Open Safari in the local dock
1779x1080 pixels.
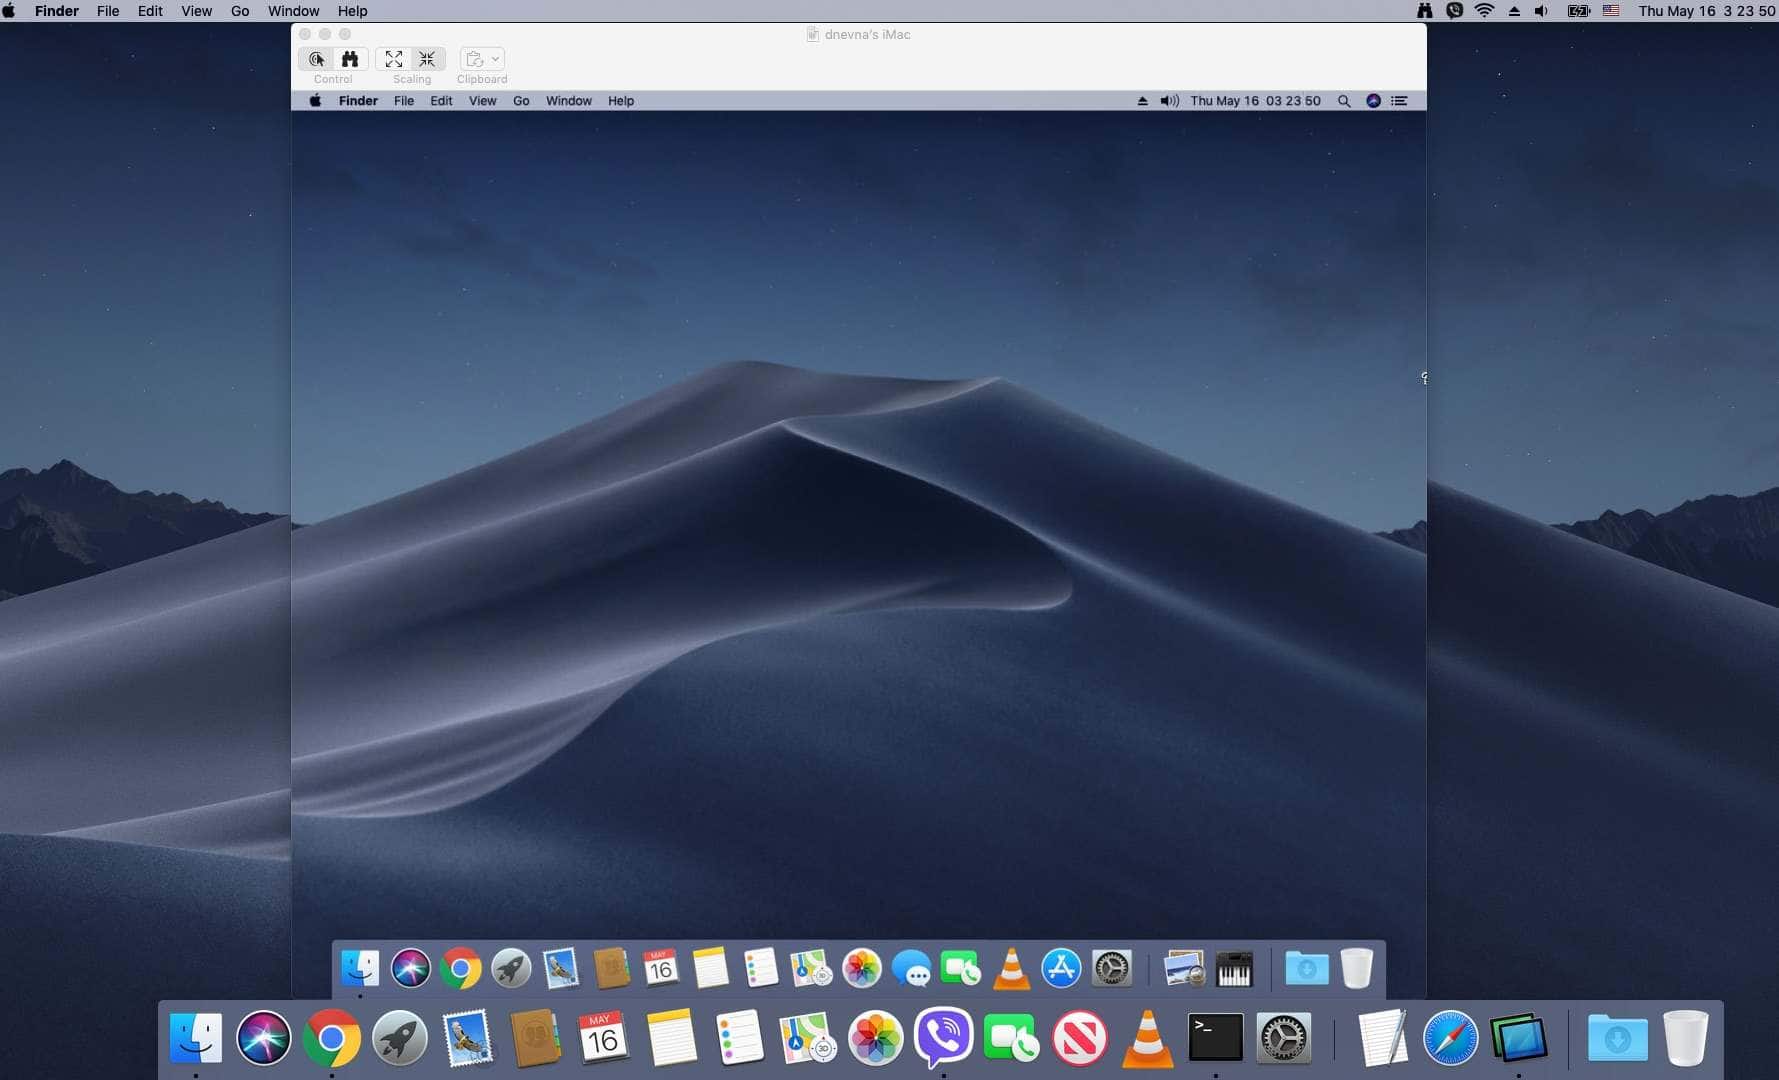point(1450,1038)
